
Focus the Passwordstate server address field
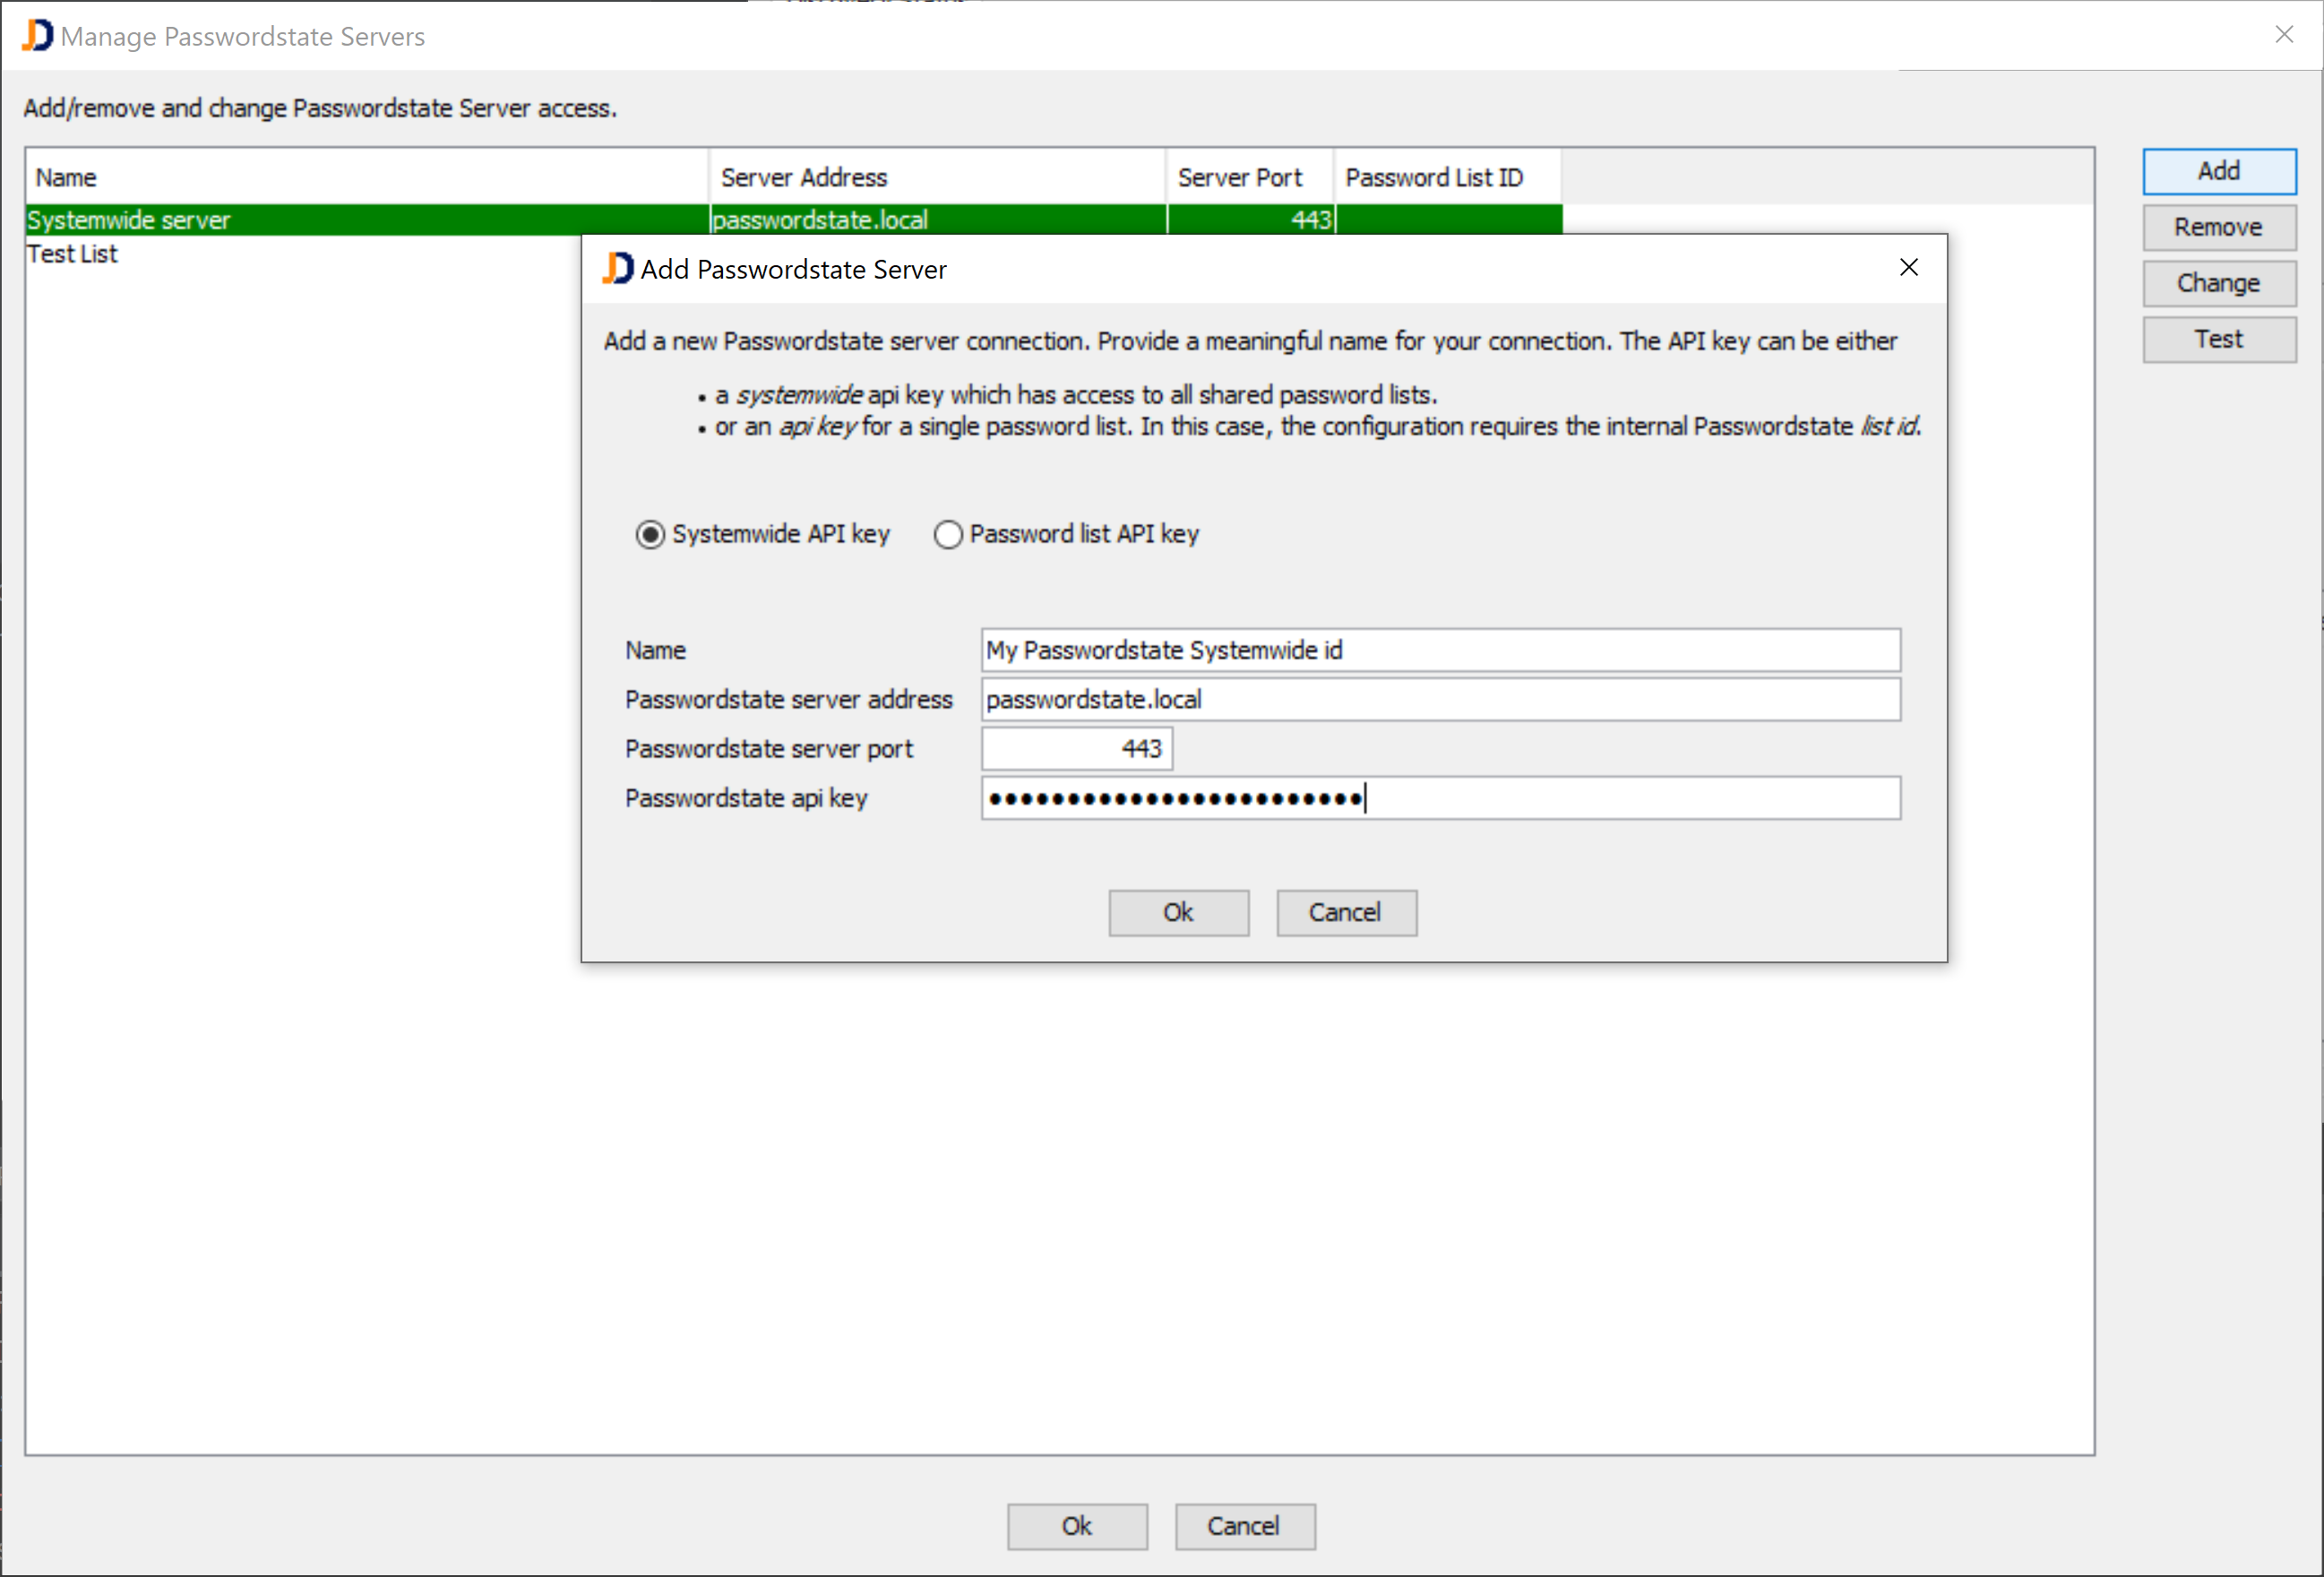pos(1440,699)
